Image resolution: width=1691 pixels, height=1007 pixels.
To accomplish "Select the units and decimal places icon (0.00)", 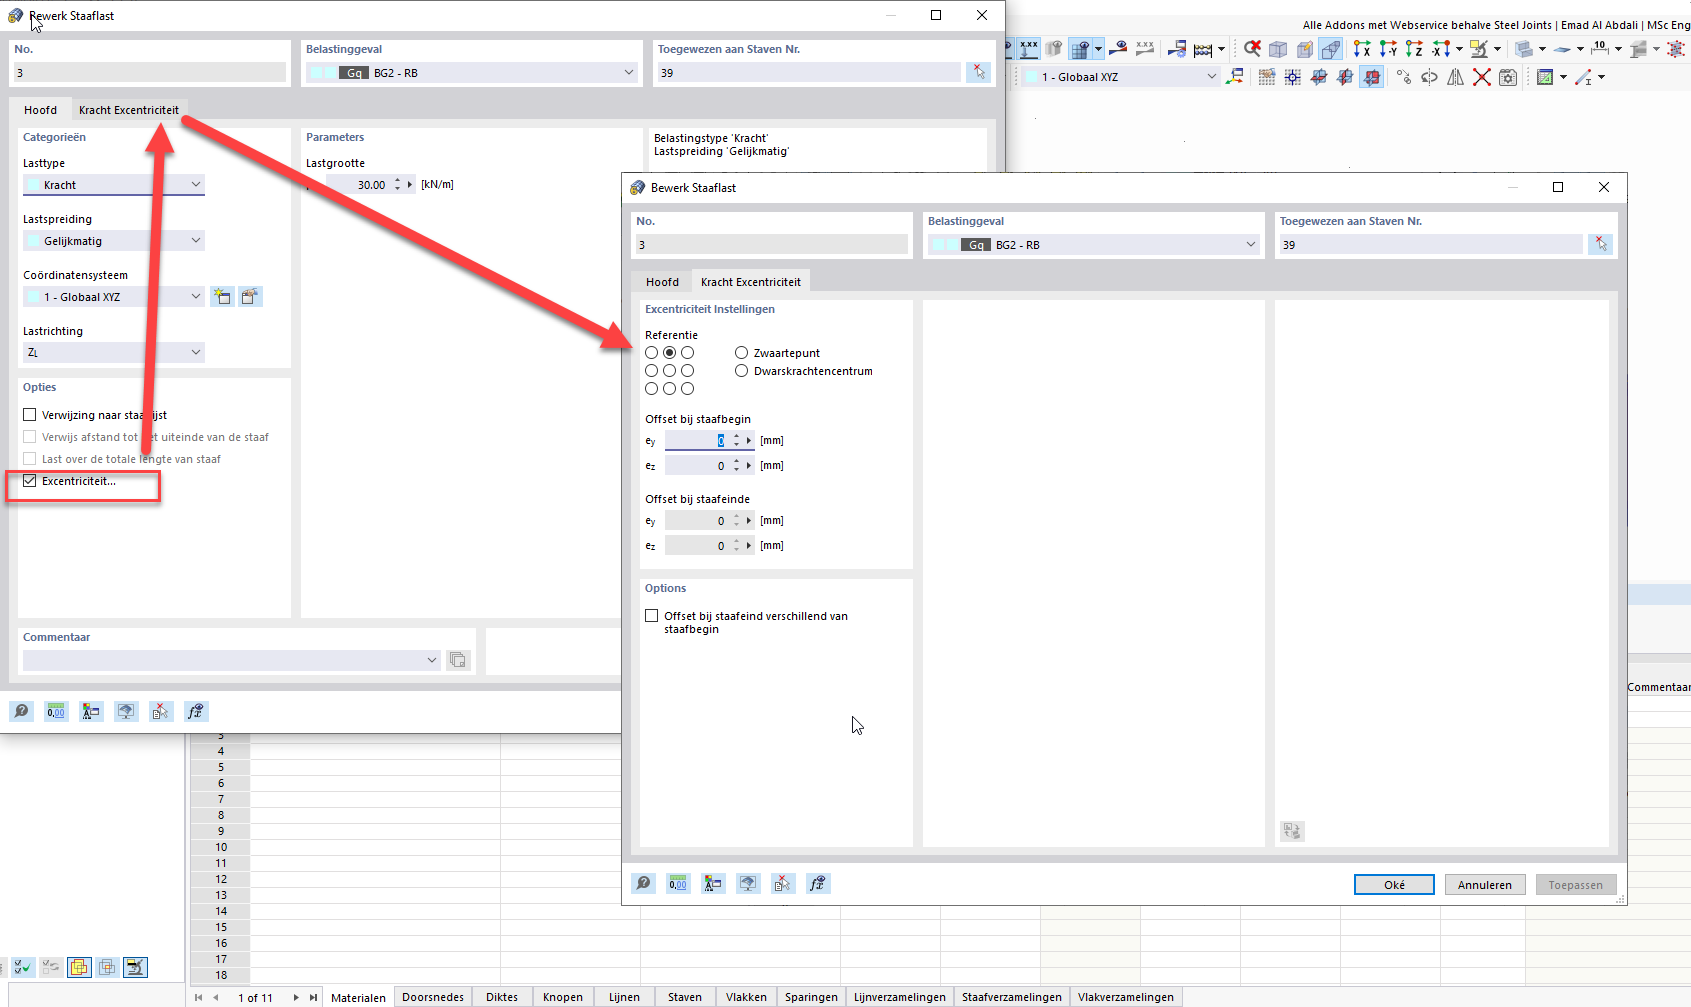I will pyautogui.click(x=678, y=883).
